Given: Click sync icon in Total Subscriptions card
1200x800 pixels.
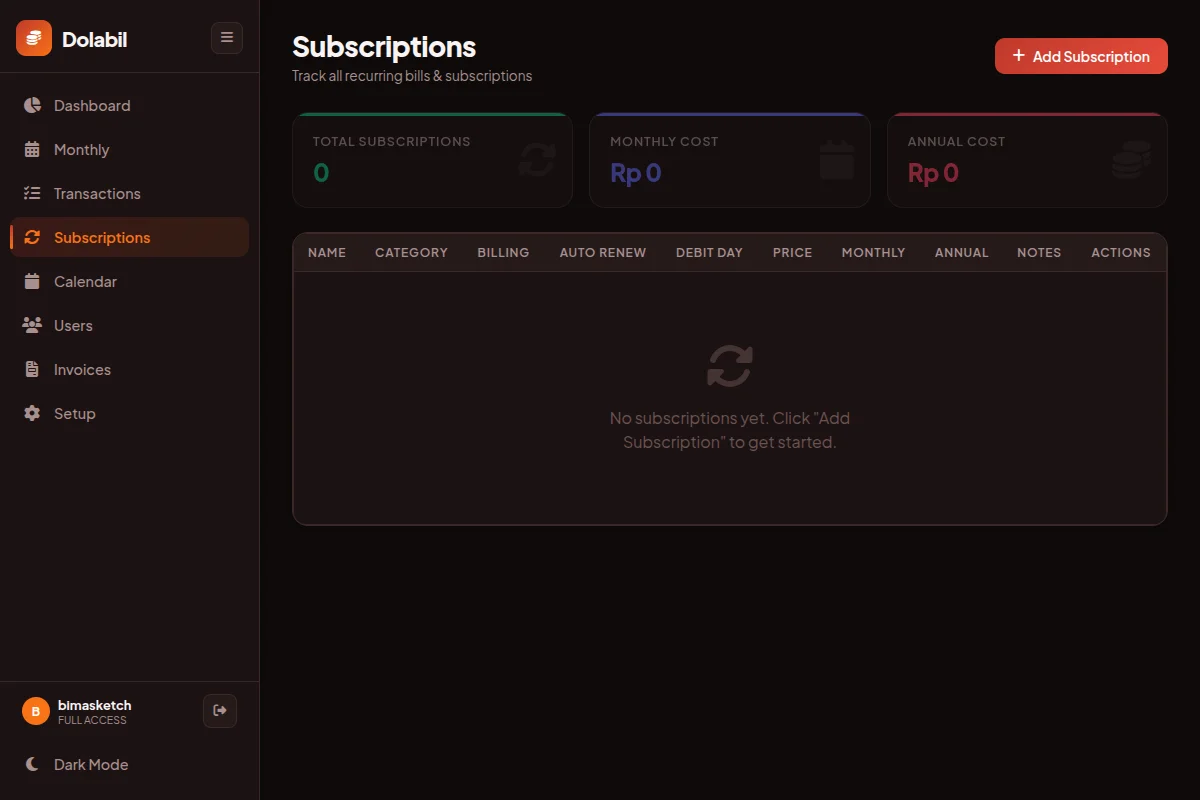Looking at the screenshot, I should [x=537, y=160].
